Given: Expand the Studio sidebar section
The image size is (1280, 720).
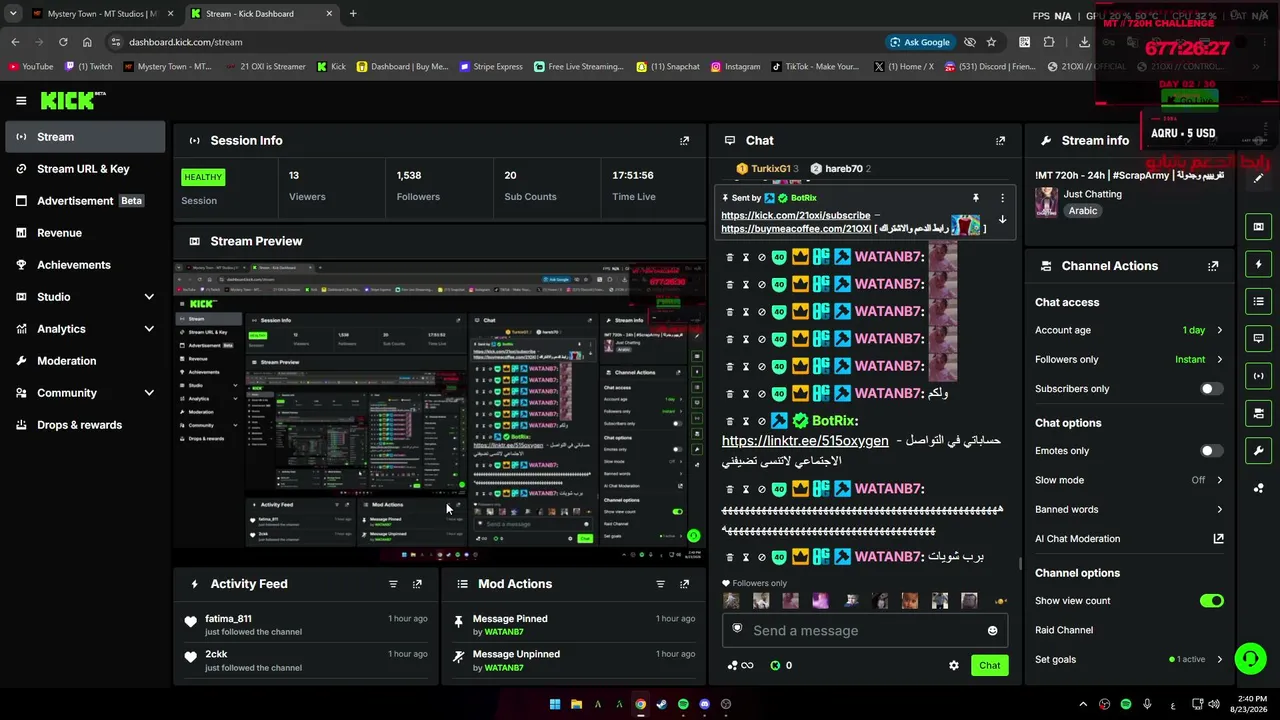Looking at the screenshot, I should (85, 297).
